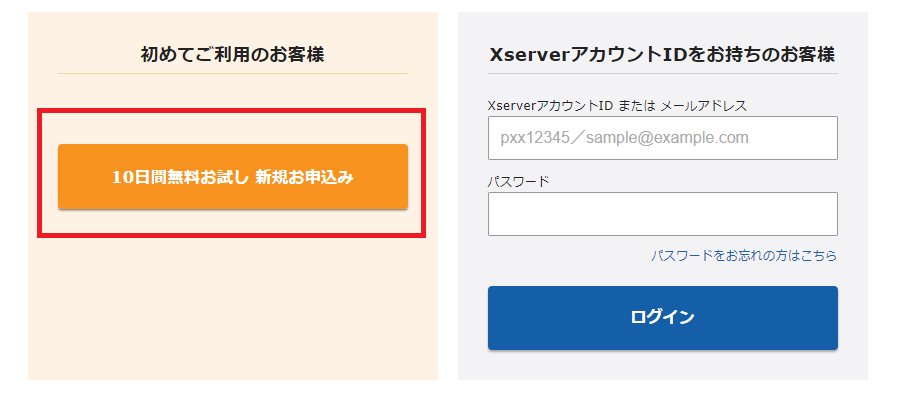Click the orange divider line under 初めてご利用のお客様

(233, 73)
